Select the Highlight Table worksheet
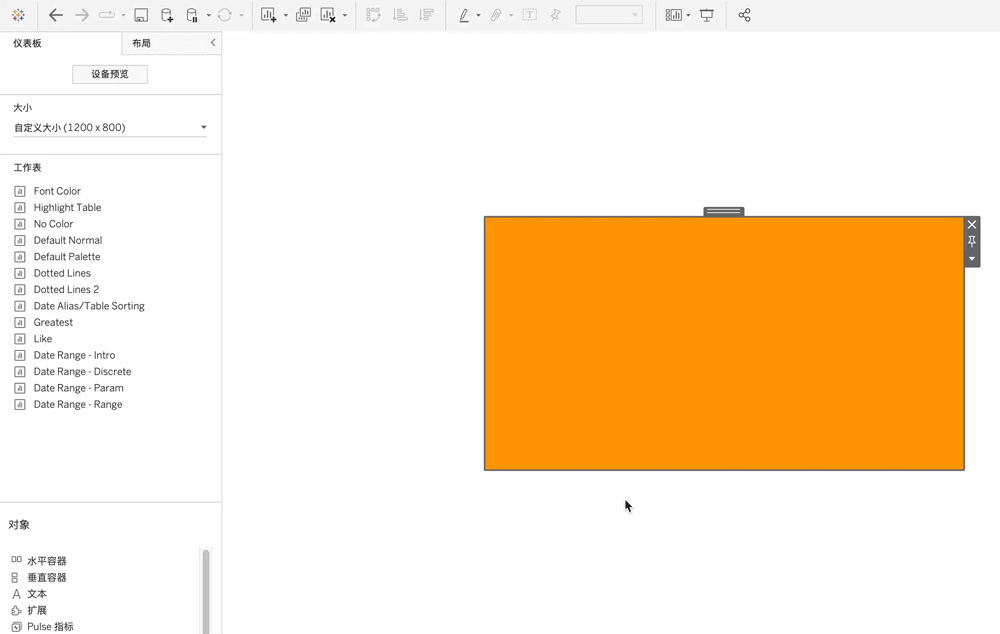 [x=67, y=208]
